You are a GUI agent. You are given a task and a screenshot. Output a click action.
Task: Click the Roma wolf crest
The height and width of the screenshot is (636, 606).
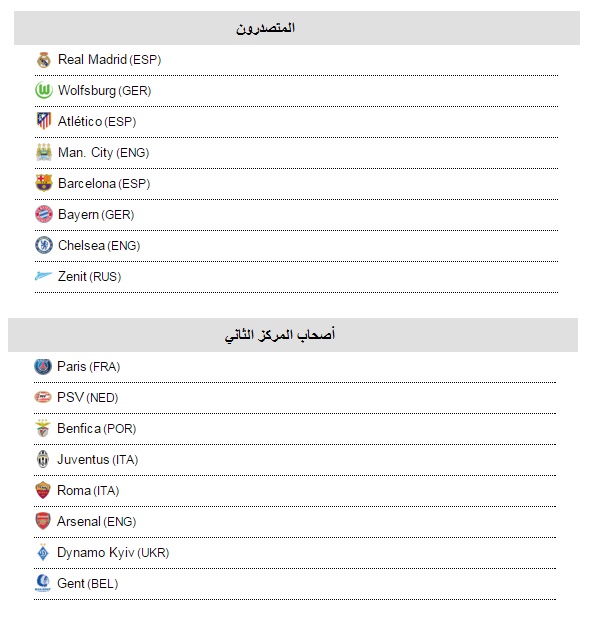point(43,490)
